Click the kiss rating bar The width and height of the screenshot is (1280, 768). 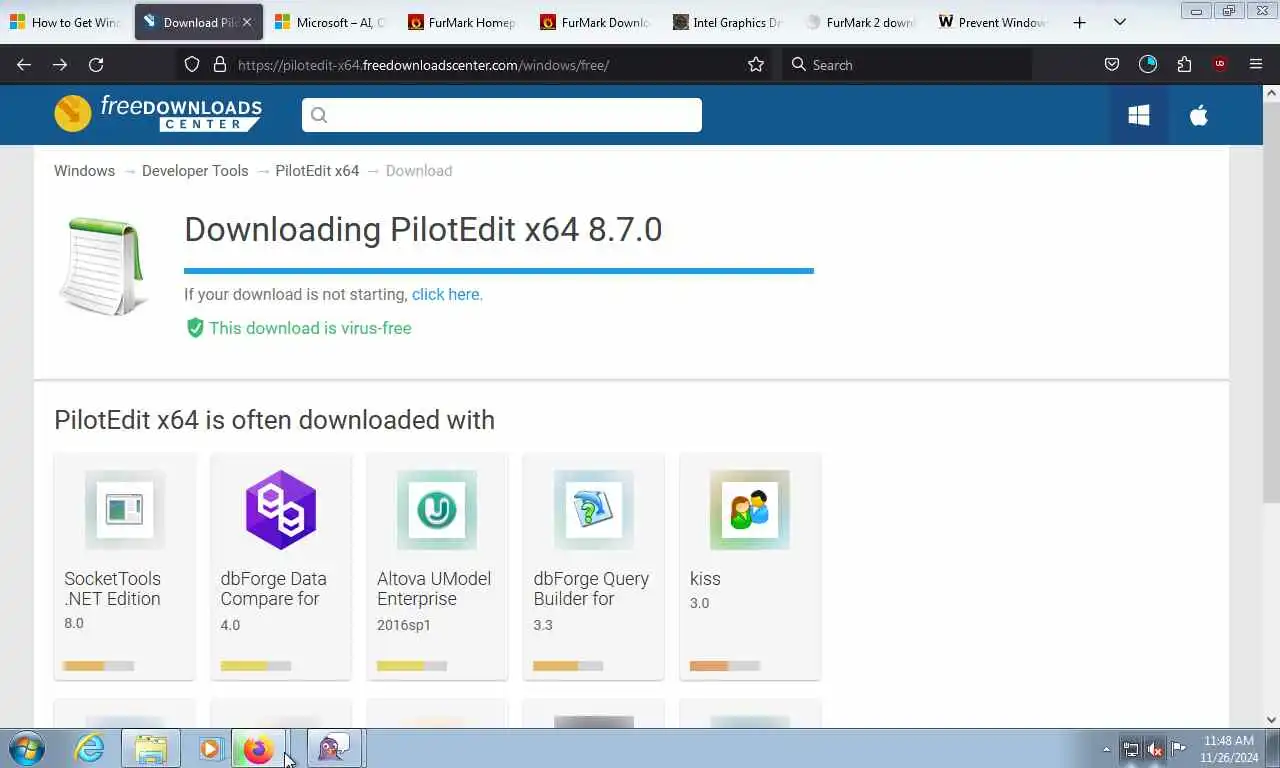click(x=725, y=666)
